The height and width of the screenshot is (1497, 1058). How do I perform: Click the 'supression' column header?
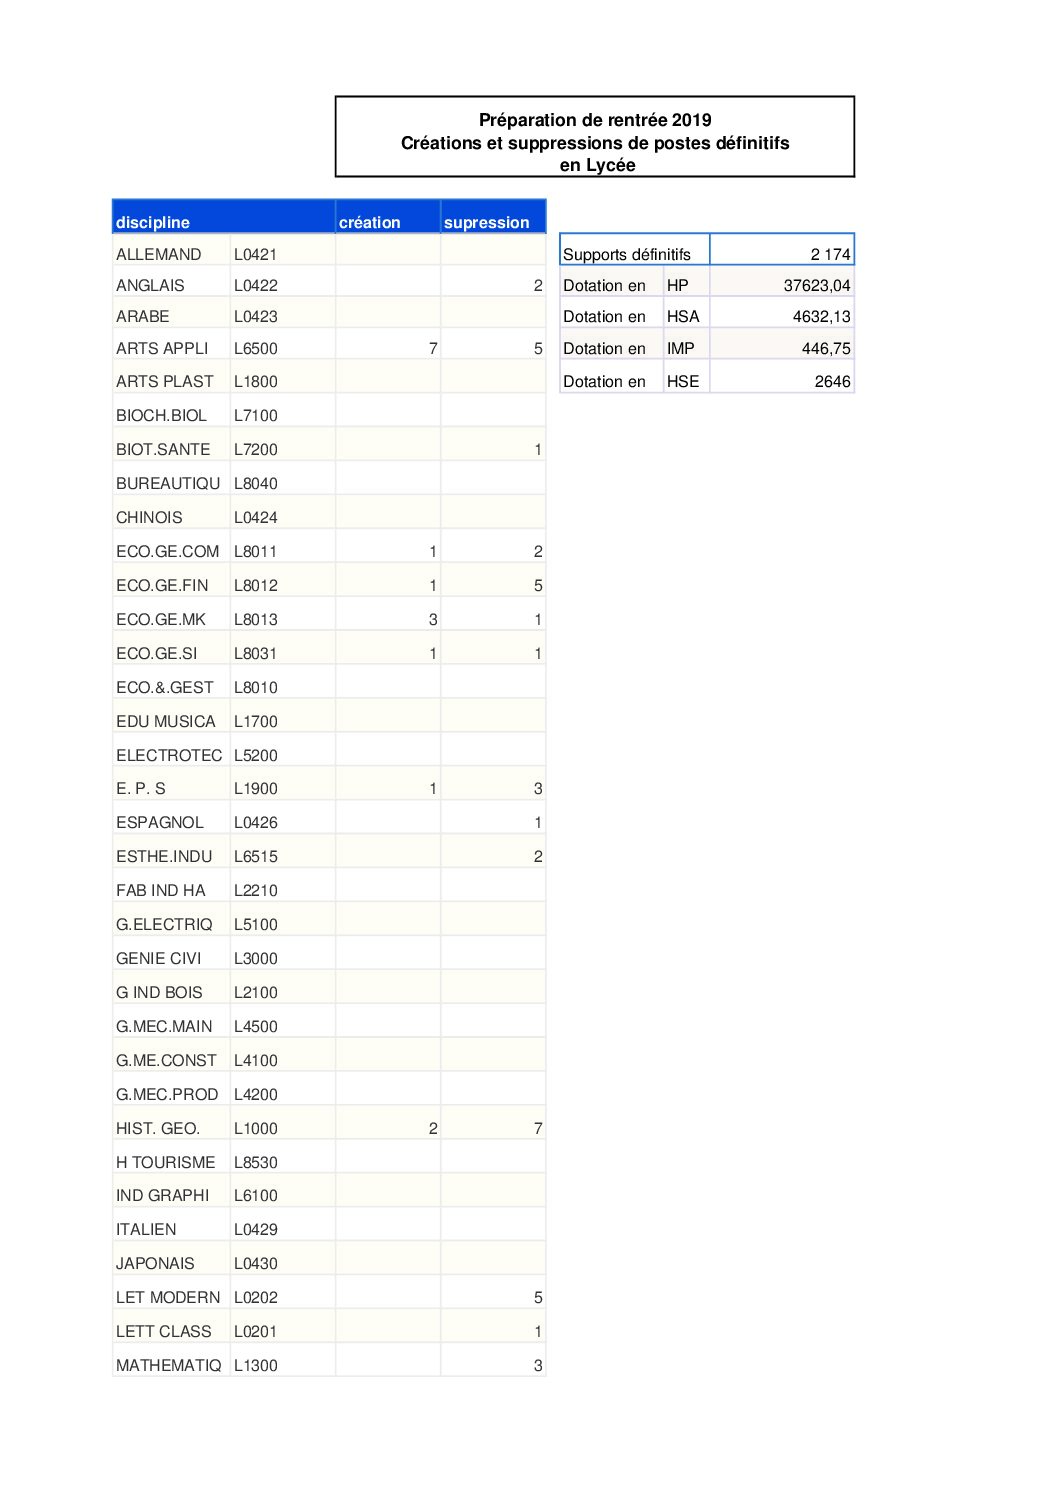tap(493, 216)
